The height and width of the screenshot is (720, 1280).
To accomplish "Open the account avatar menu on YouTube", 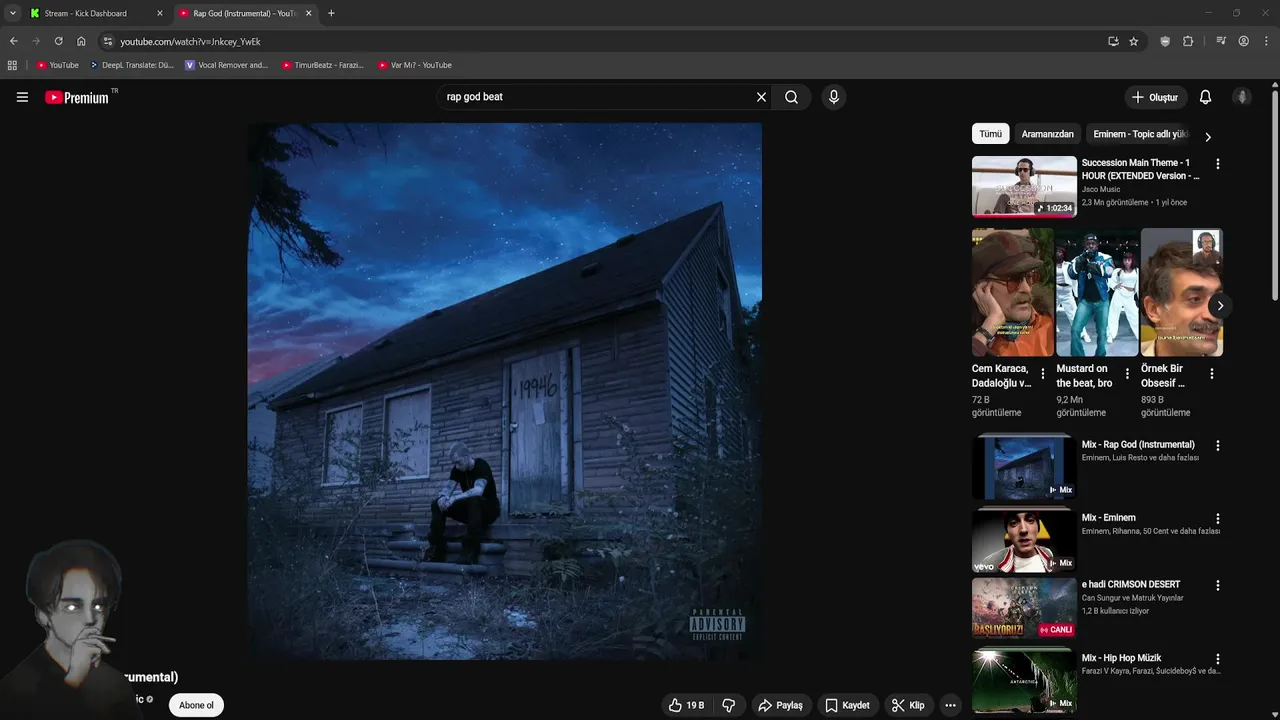I will (x=1242, y=97).
